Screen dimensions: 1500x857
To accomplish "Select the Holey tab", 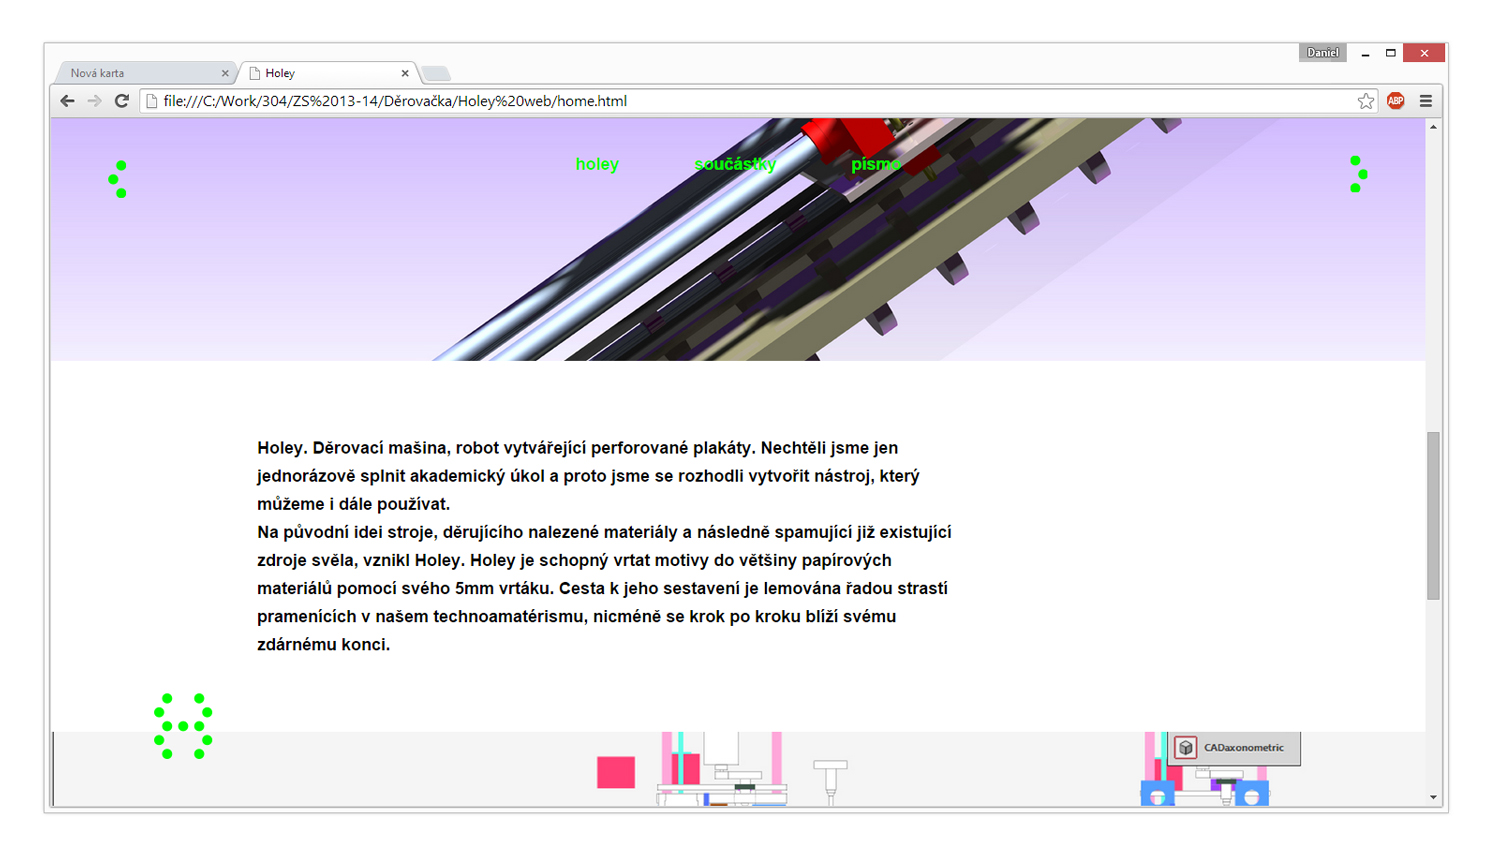I will pyautogui.click(x=330, y=73).
